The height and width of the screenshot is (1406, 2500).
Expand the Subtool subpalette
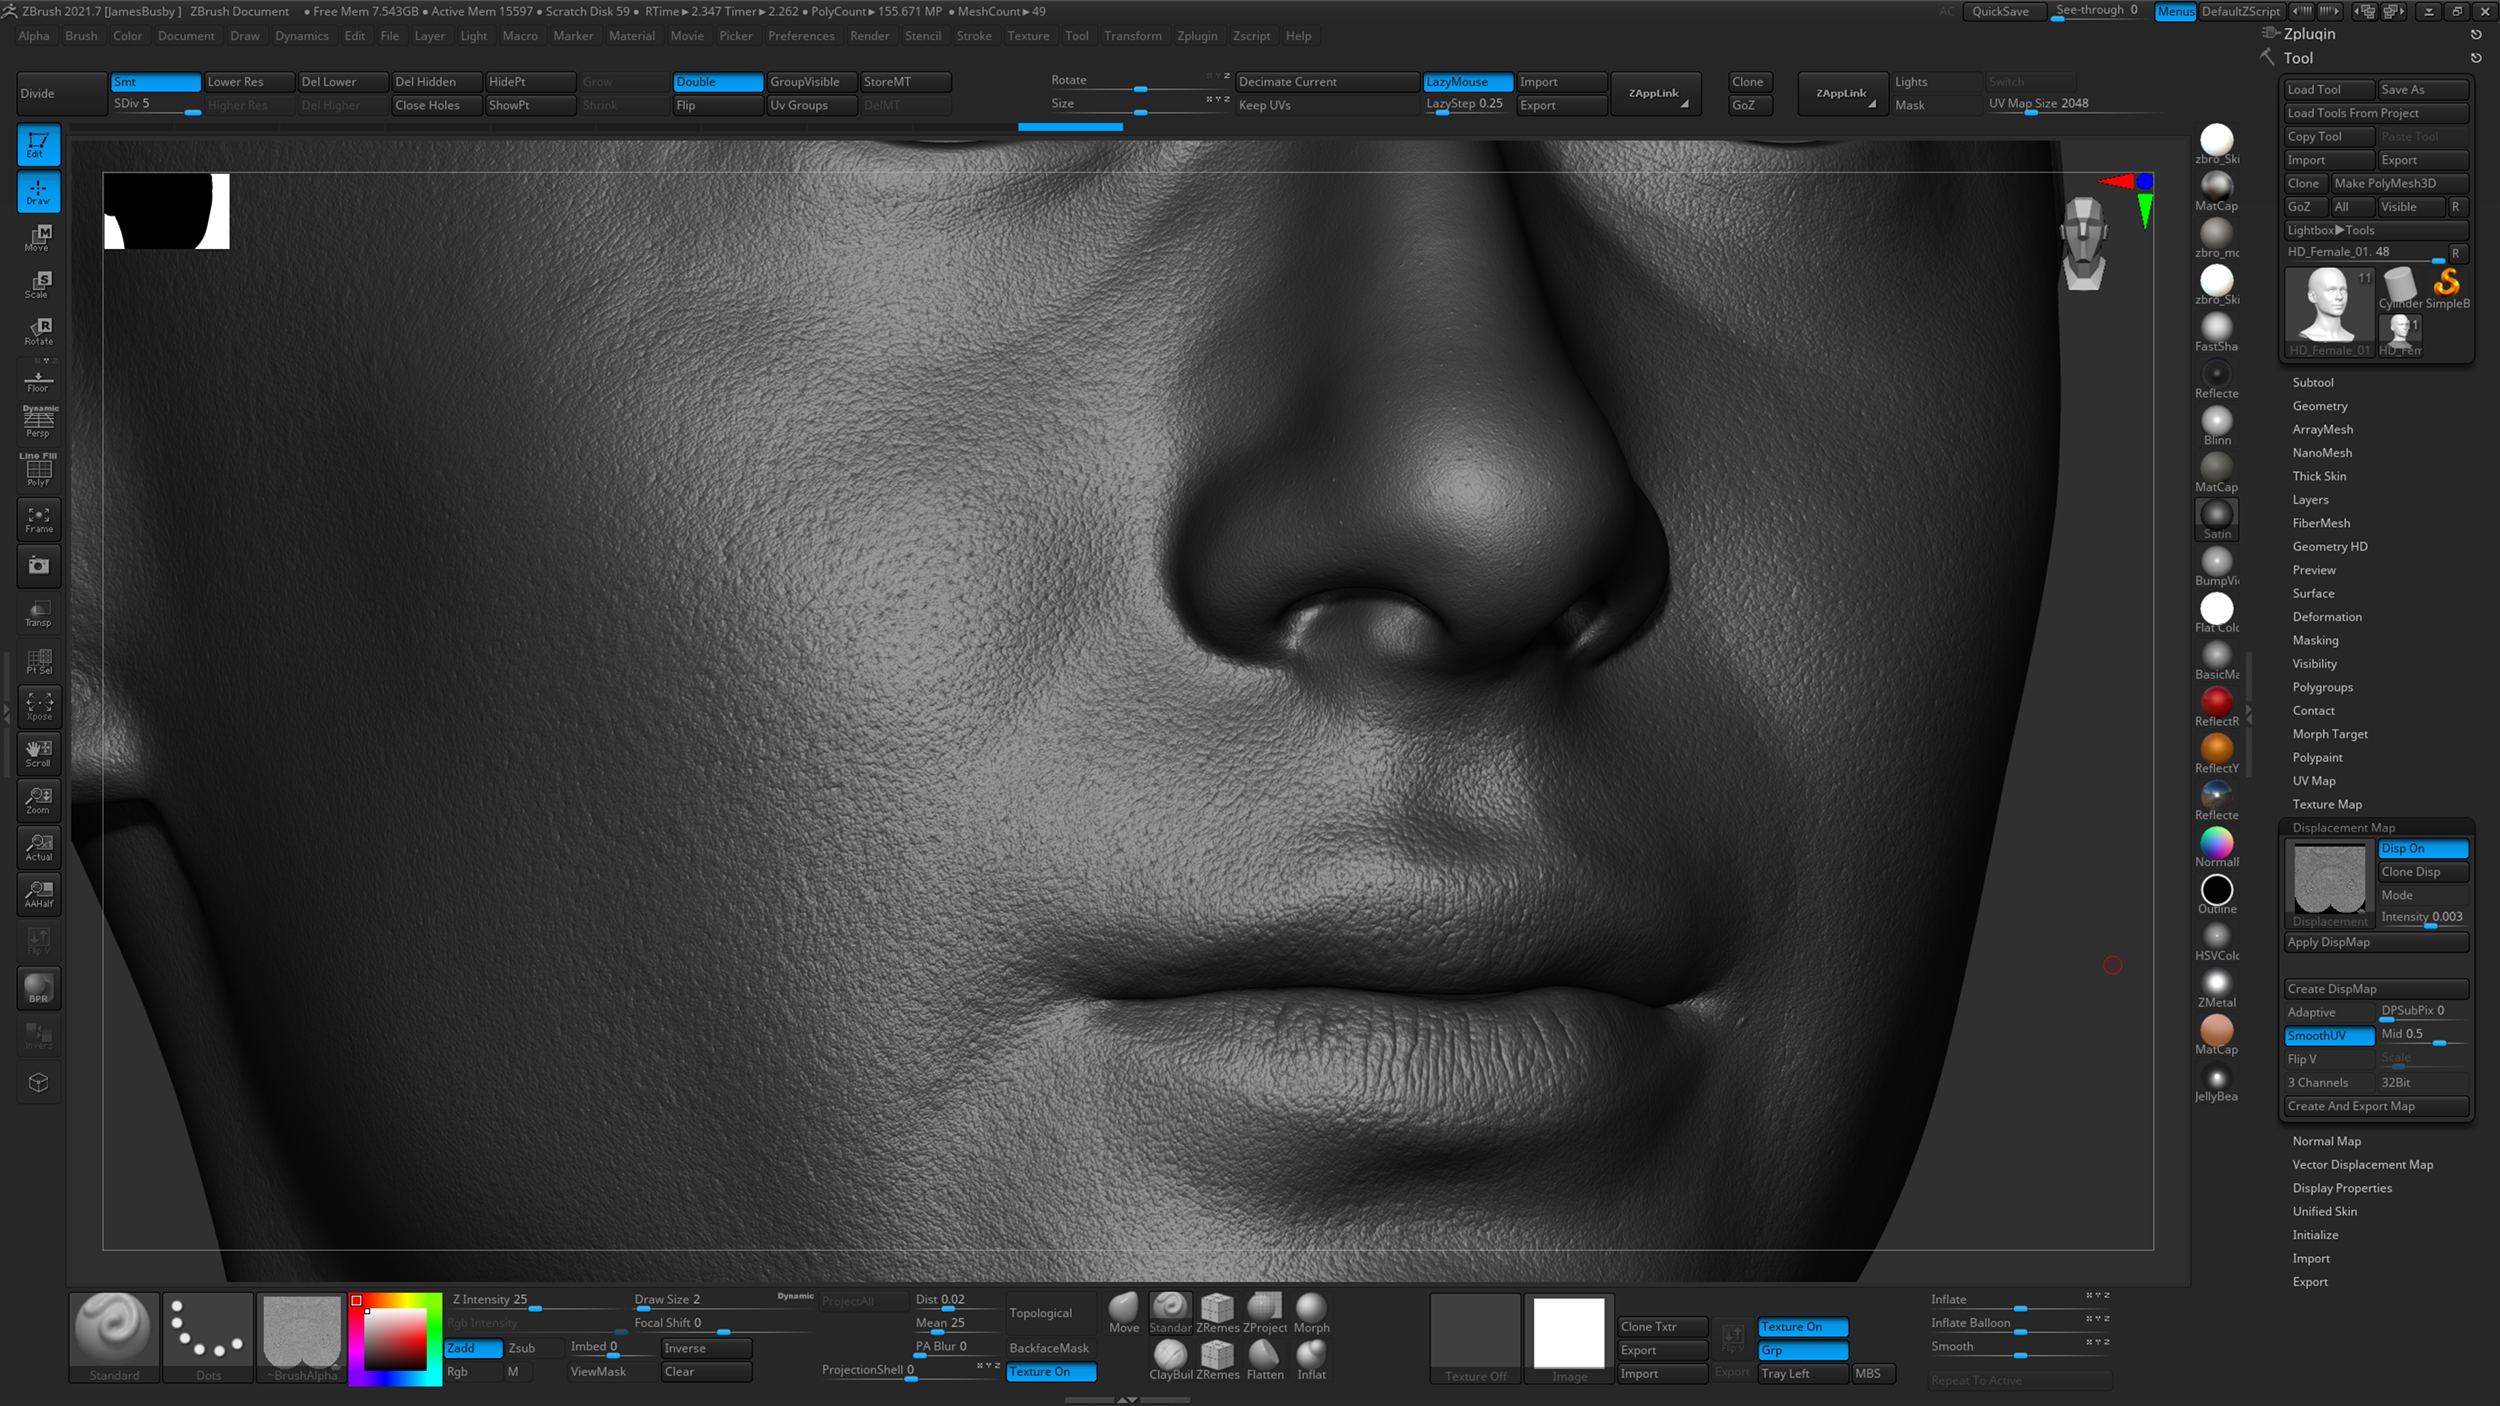click(2313, 381)
